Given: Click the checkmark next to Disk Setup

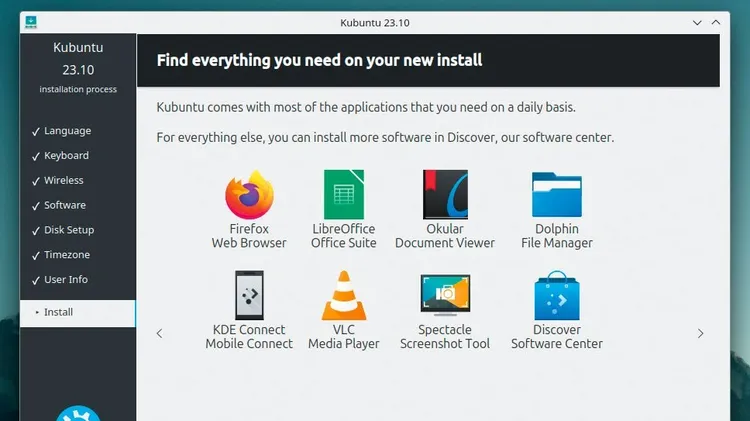Looking at the screenshot, I should (x=36, y=231).
